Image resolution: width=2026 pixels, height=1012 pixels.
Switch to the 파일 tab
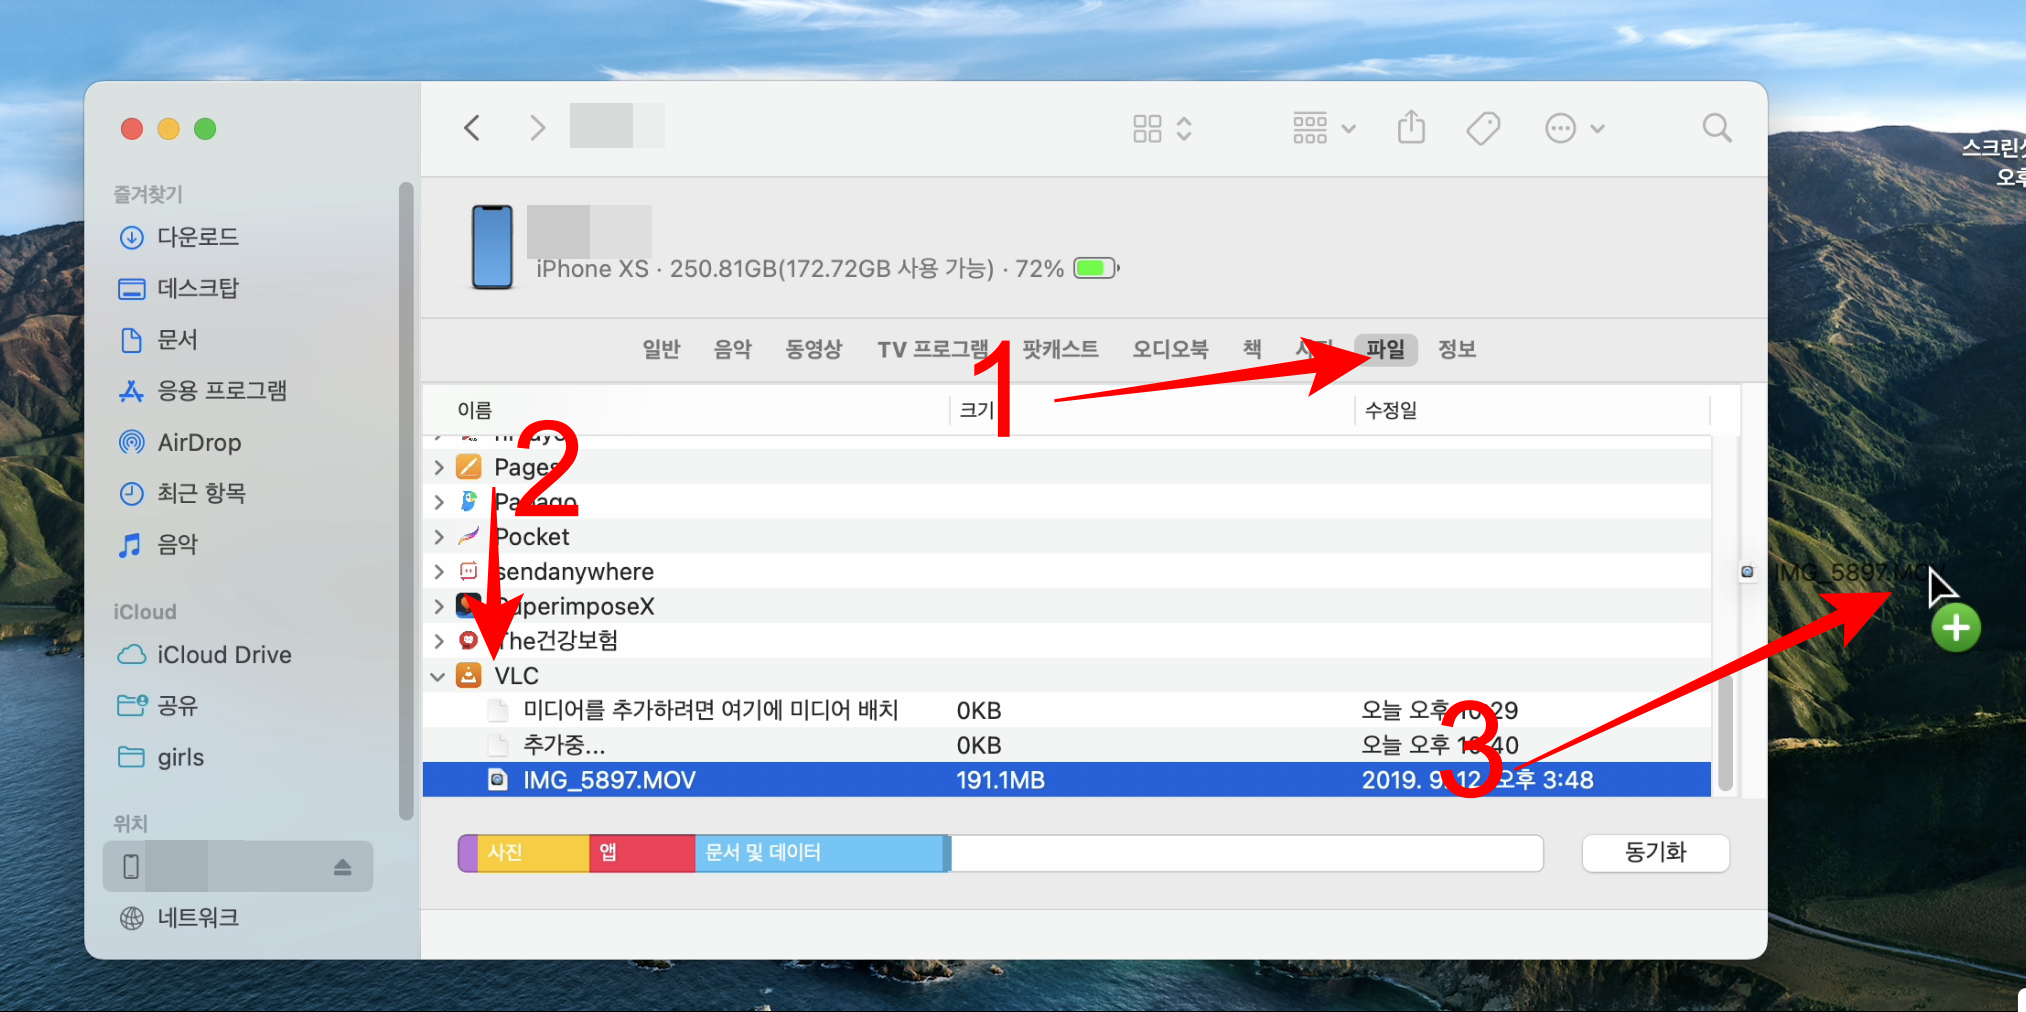coord(1386,349)
